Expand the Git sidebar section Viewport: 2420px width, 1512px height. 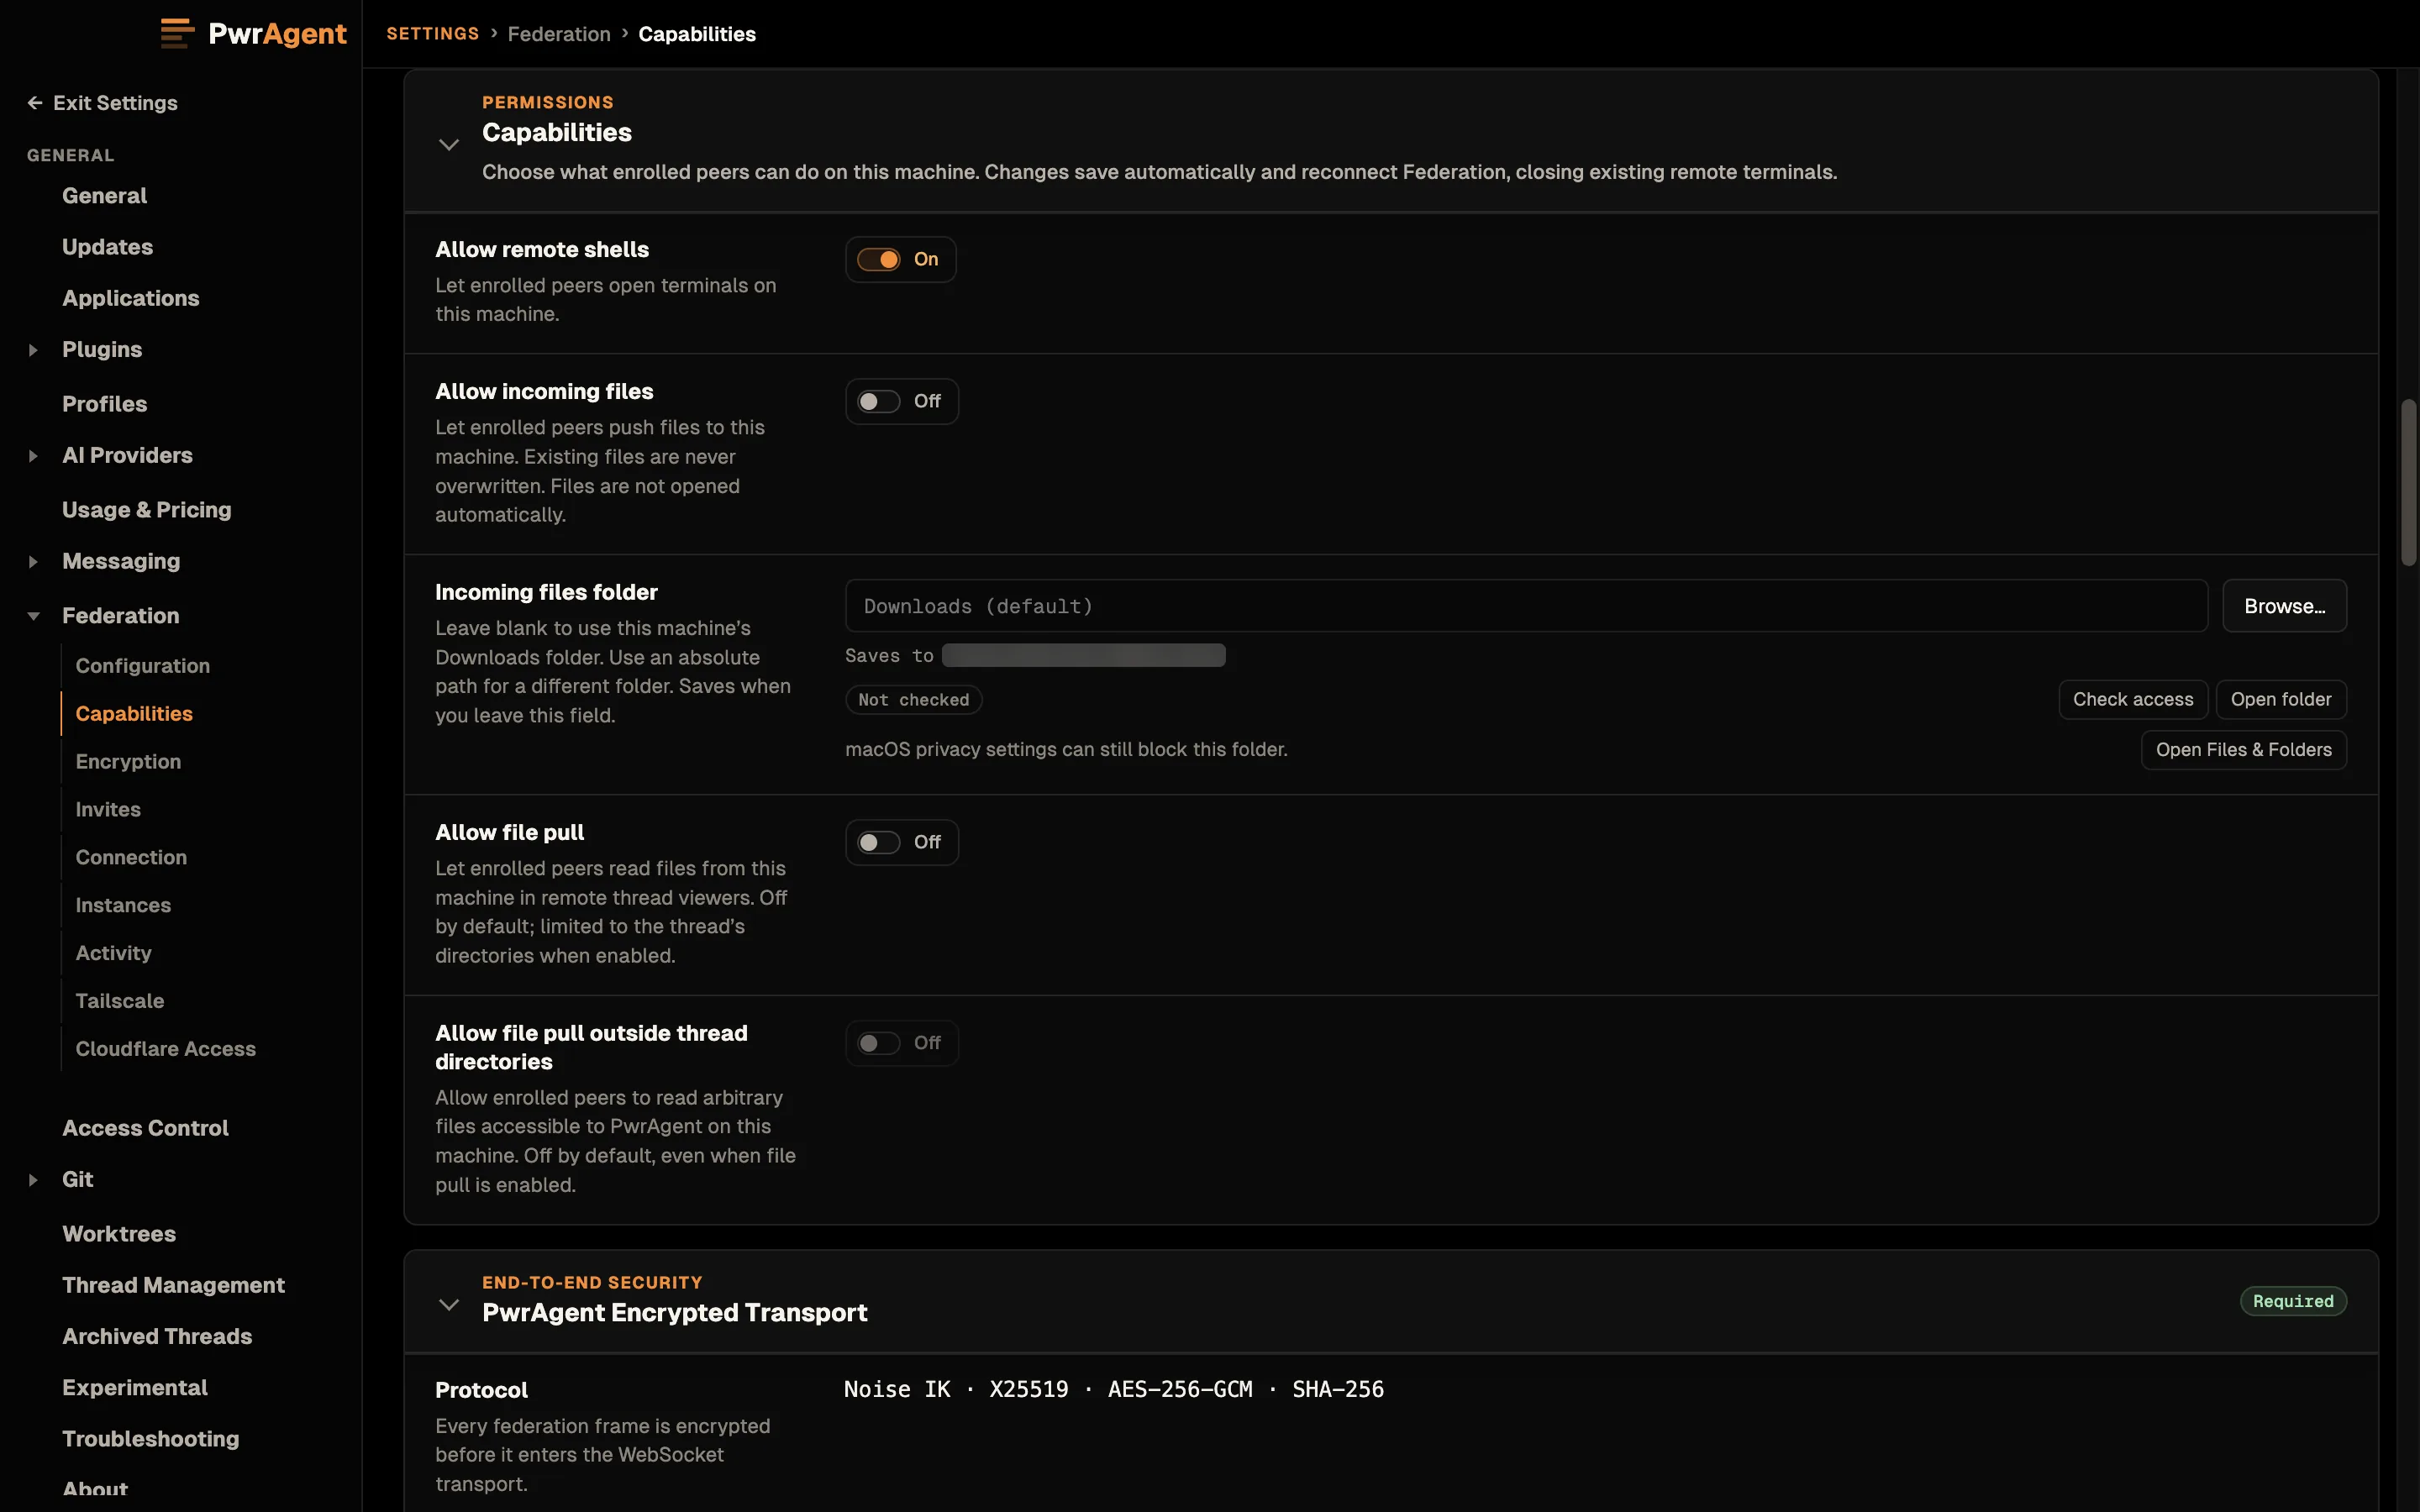tap(33, 1180)
